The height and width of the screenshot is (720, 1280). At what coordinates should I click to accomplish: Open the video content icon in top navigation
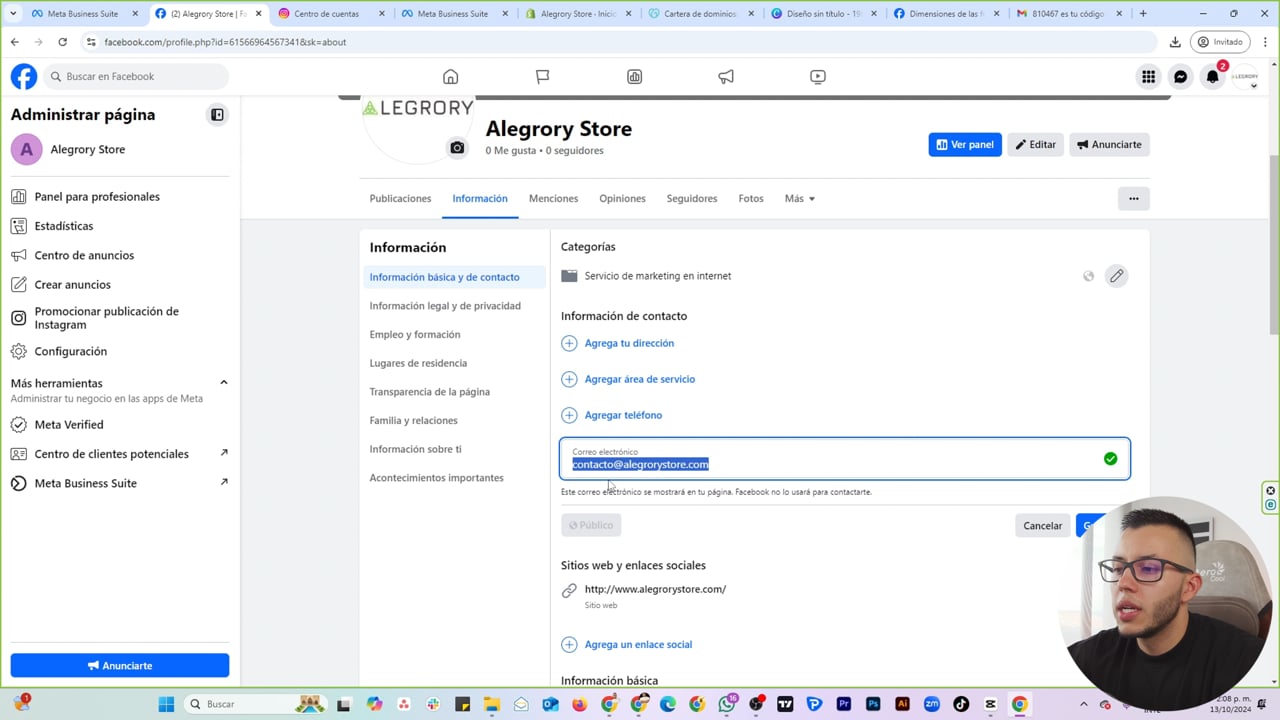(817, 76)
